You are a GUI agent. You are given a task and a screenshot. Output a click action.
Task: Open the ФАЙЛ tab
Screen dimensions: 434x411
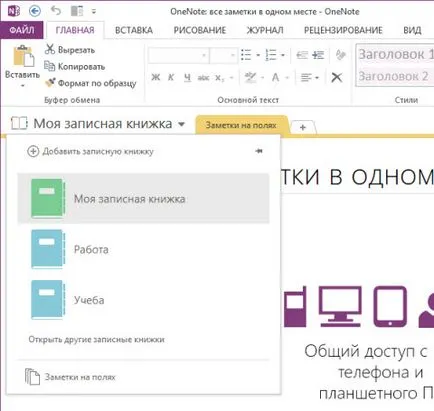[22, 30]
